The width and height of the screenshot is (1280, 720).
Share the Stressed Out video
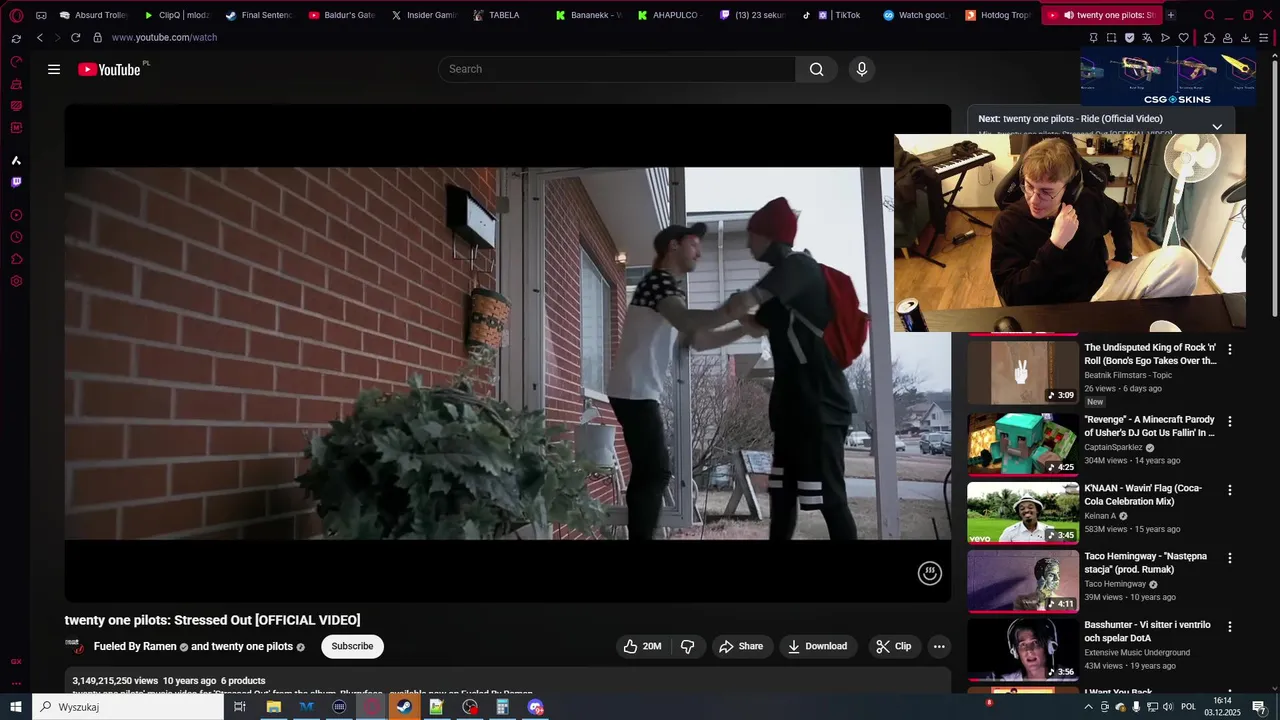pyautogui.click(x=741, y=646)
